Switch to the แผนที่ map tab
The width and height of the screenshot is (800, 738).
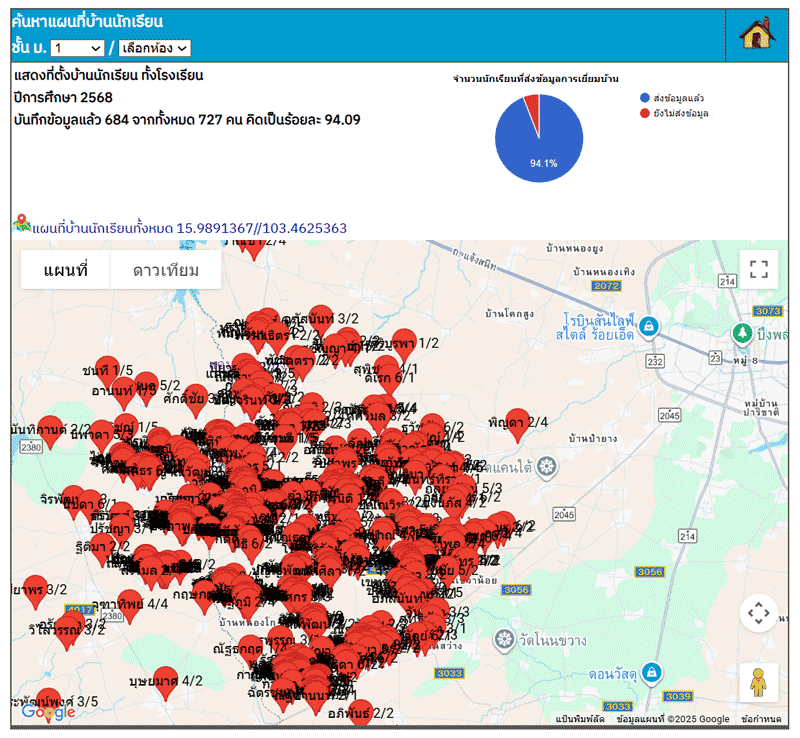point(66,270)
